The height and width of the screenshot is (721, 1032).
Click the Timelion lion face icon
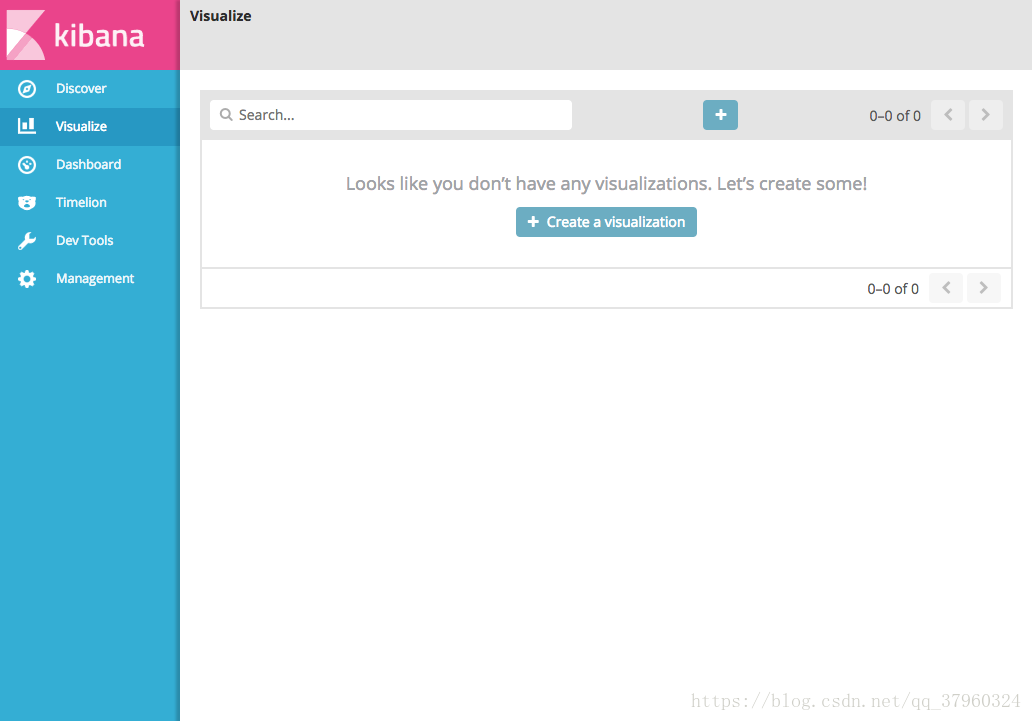27,203
